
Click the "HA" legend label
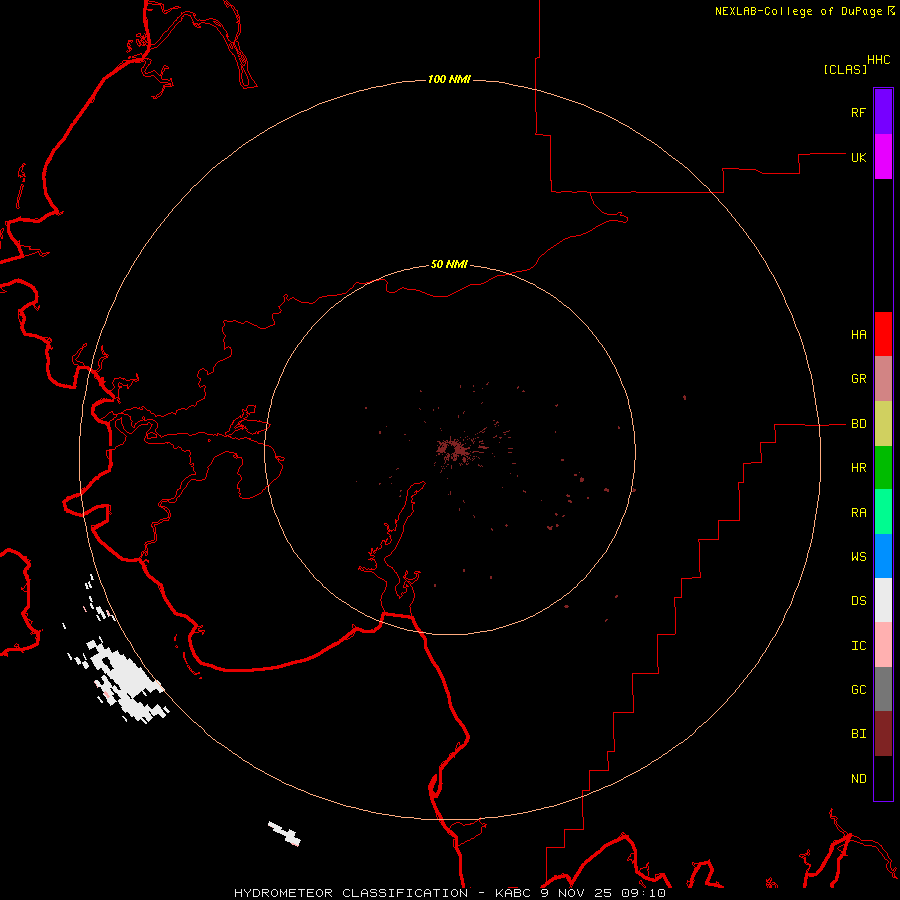coord(858,335)
